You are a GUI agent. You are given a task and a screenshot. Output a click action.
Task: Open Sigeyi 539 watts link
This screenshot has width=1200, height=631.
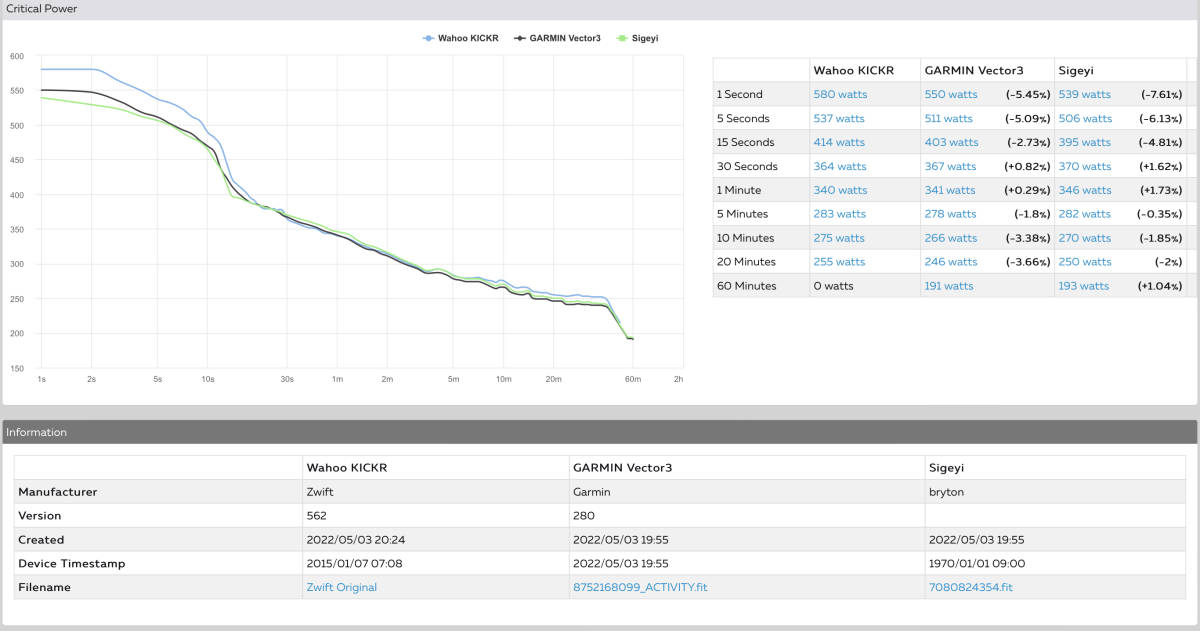point(1084,94)
